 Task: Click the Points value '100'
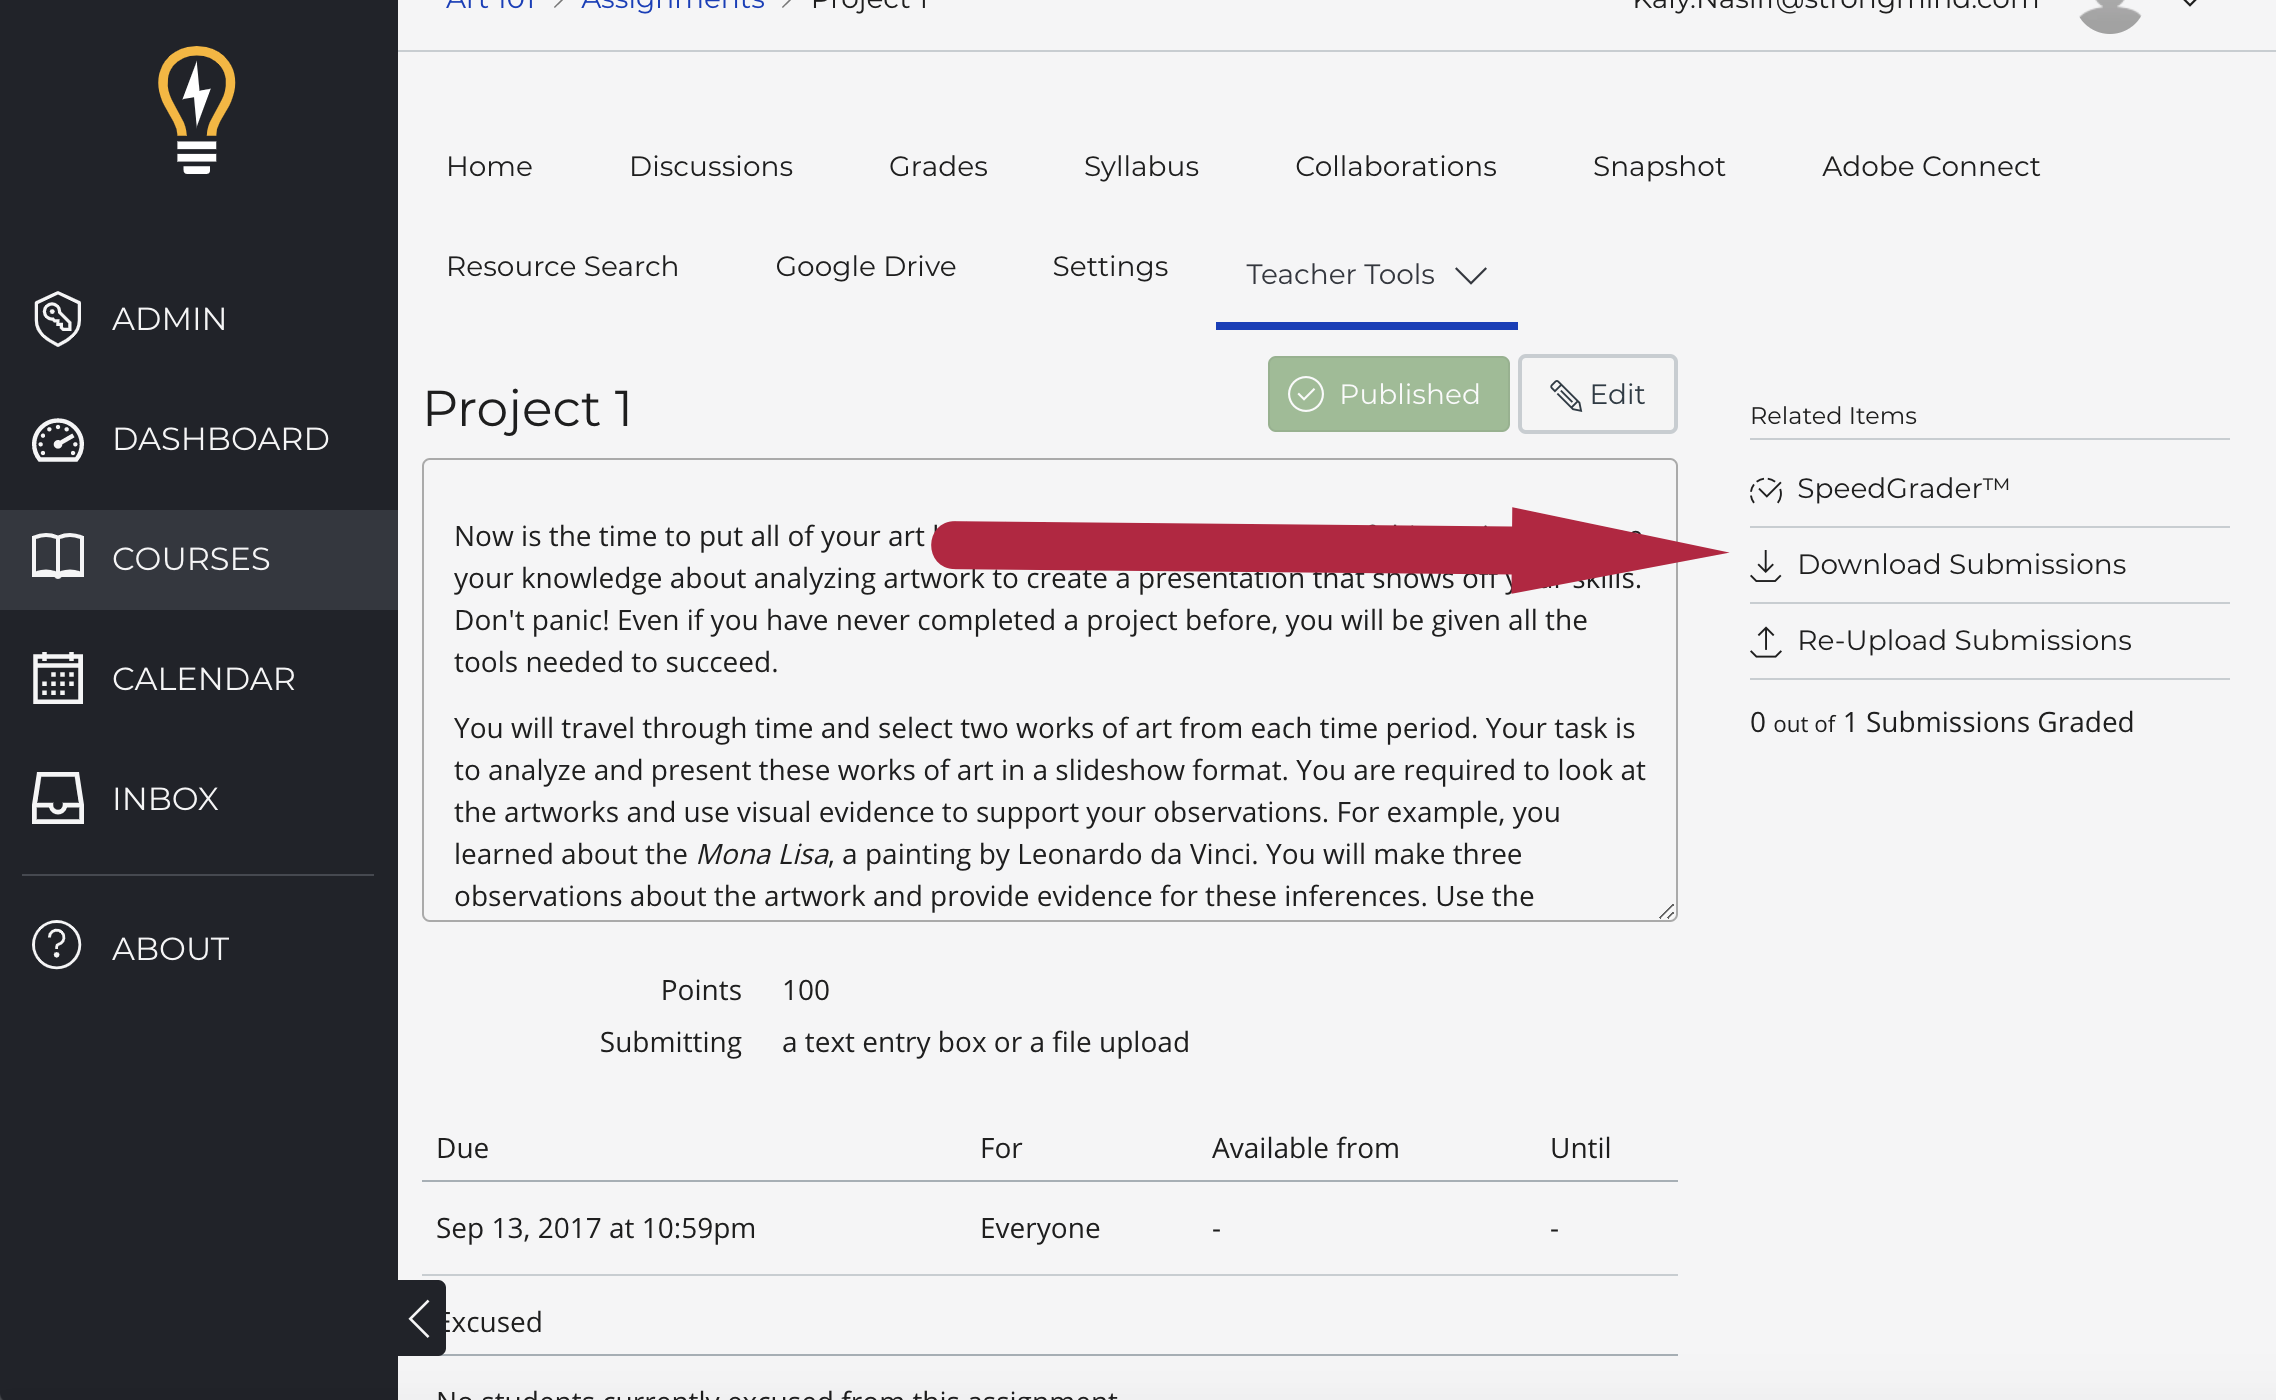(806, 990)
